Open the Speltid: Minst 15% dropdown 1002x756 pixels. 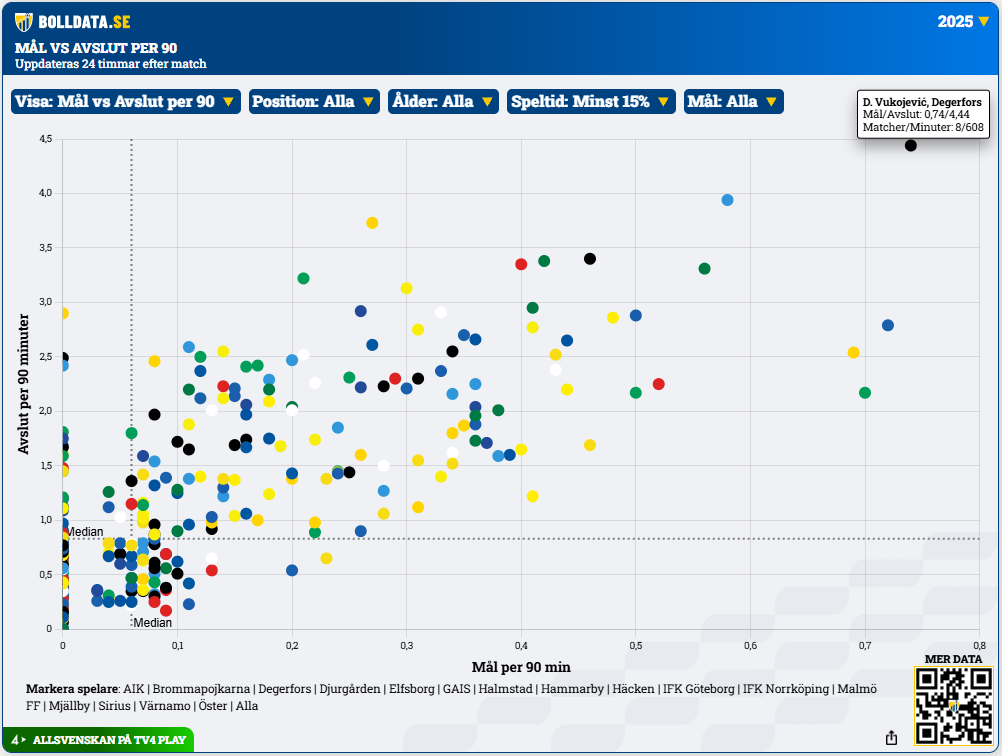[590, 101]
